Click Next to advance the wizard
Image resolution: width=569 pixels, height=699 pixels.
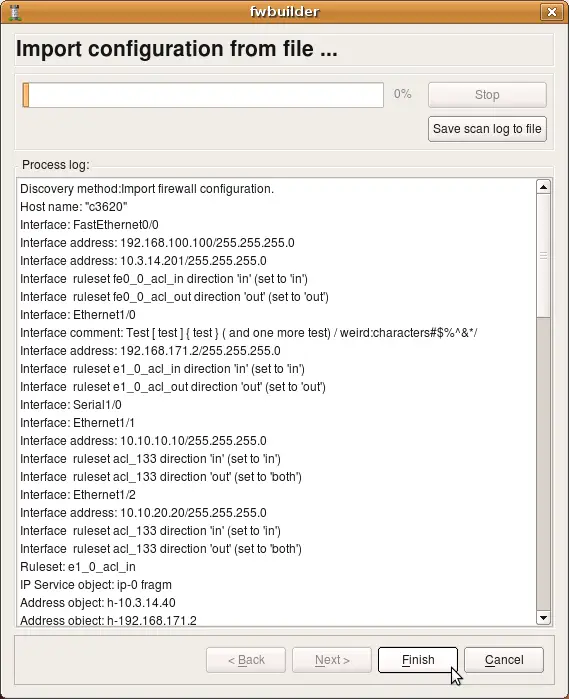[332, 660]
